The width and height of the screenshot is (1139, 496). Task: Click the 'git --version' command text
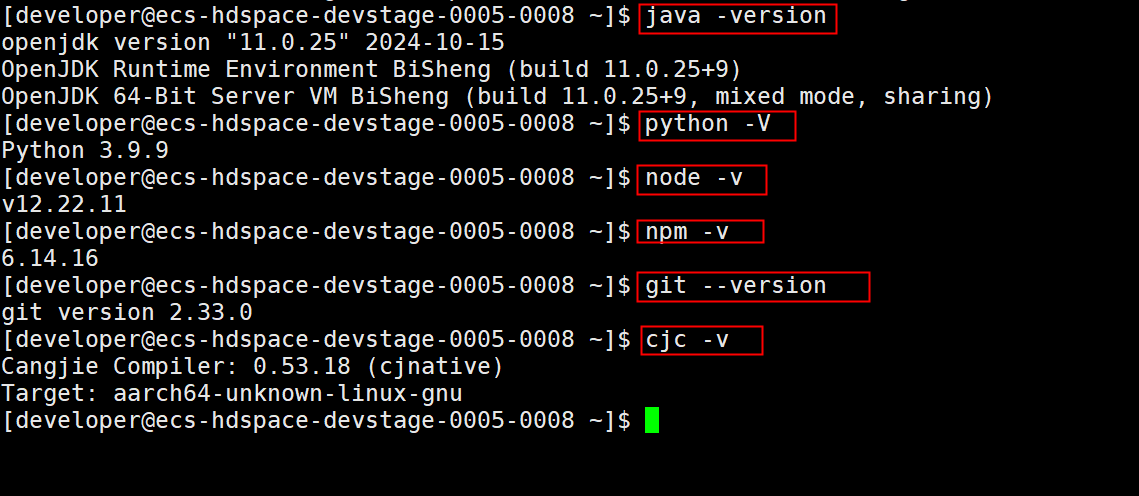click(736, 285)
